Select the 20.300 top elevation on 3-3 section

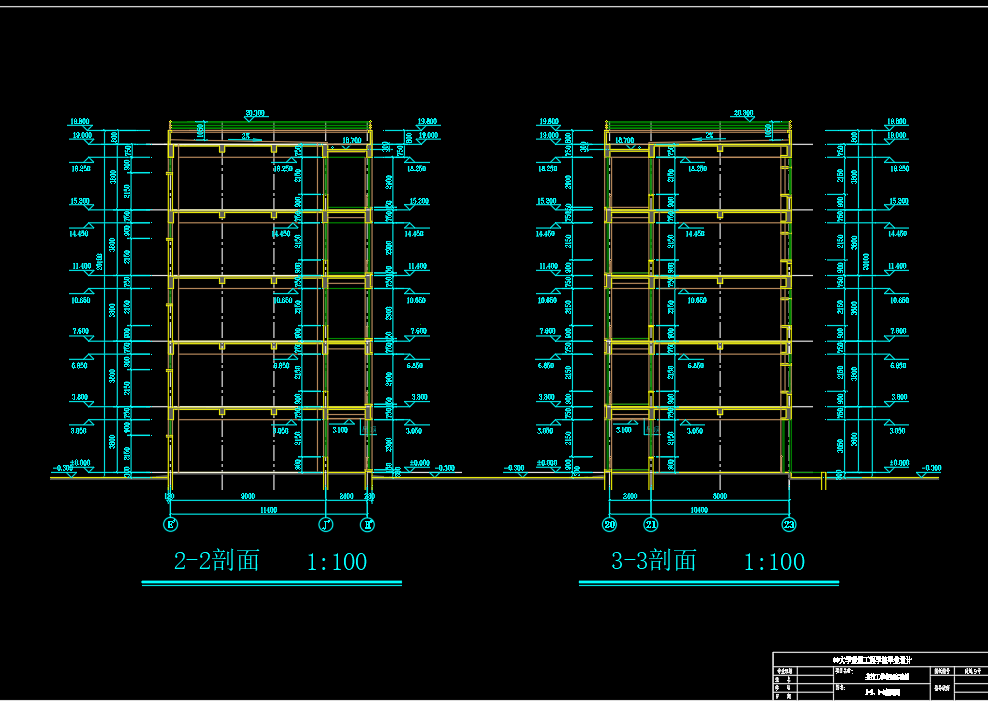tap(742, 114)
